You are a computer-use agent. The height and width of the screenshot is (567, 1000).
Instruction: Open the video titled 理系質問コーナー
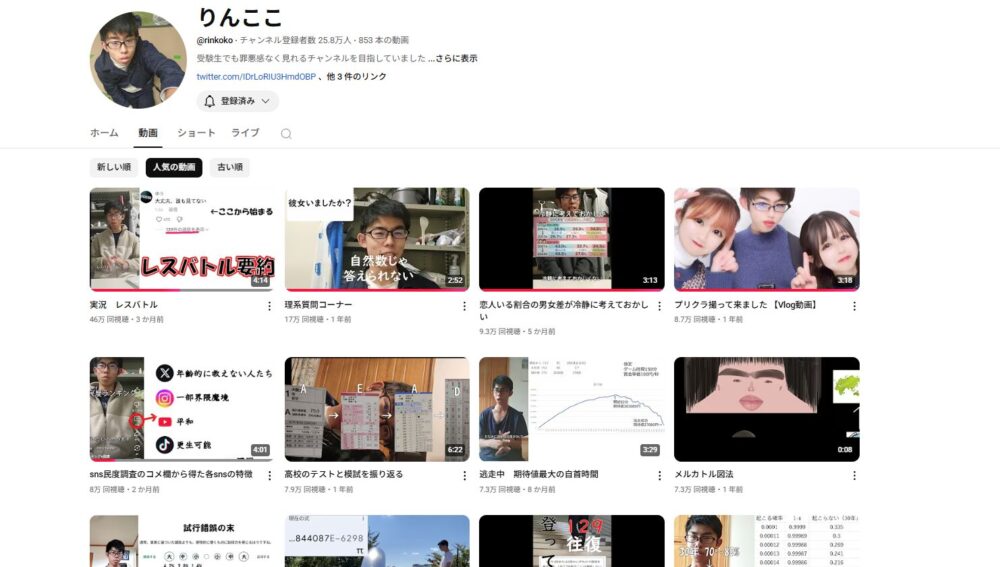click(x=318, y=305)
